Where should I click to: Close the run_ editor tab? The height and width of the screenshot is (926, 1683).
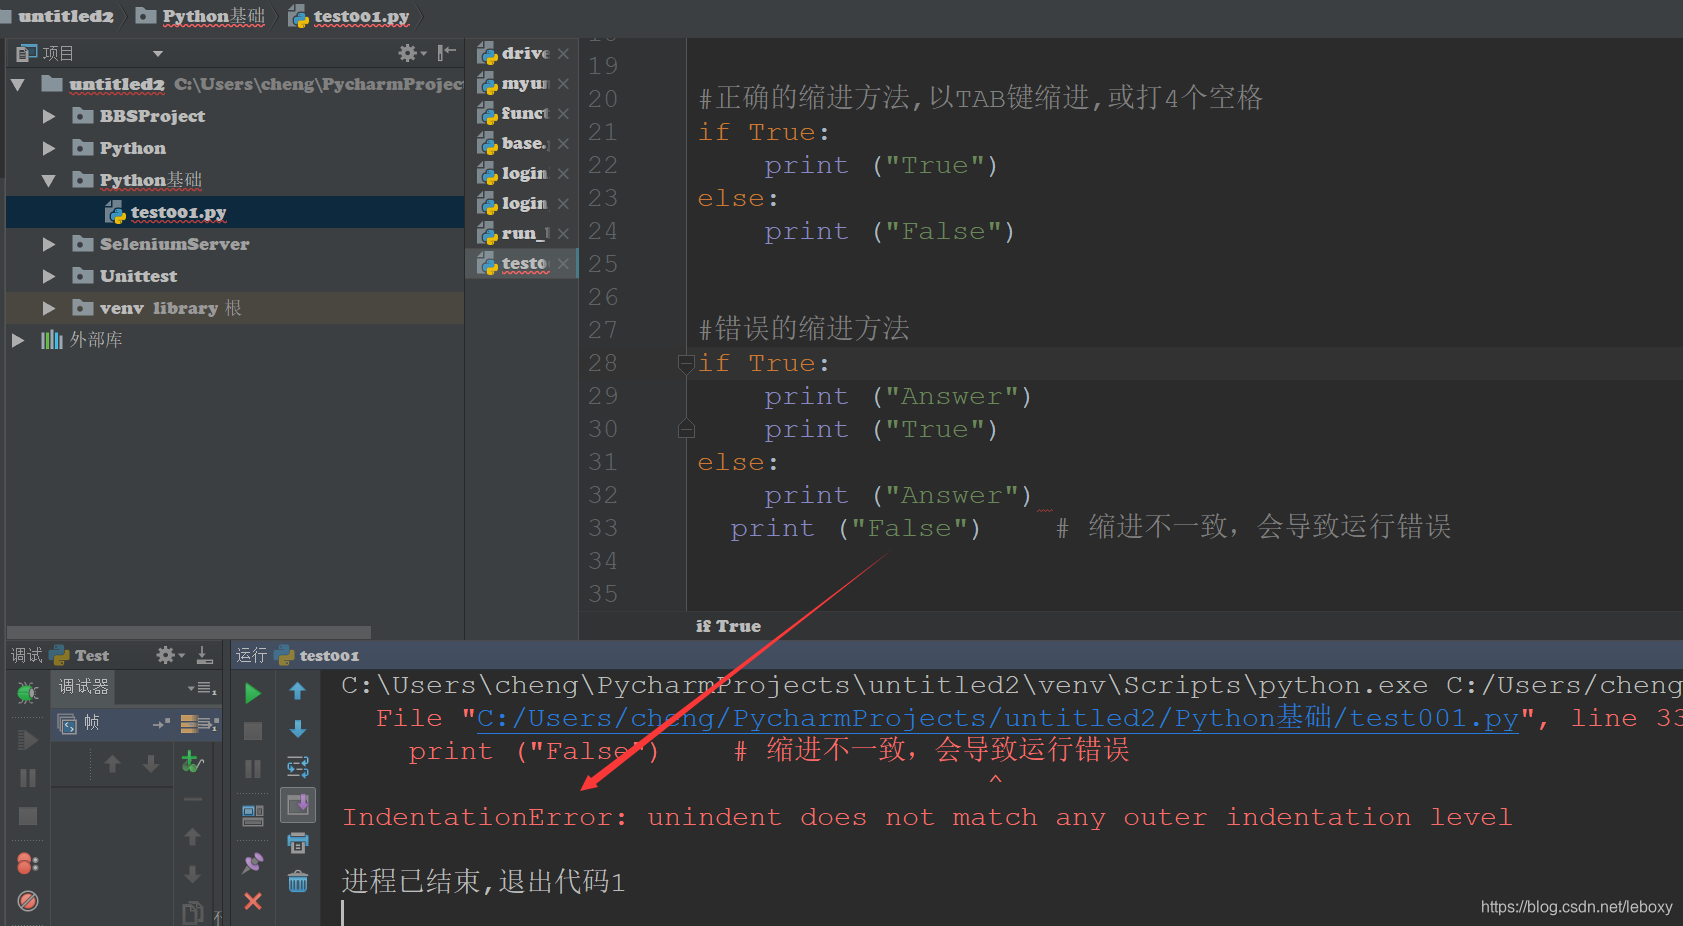click(x=564, y=233)
